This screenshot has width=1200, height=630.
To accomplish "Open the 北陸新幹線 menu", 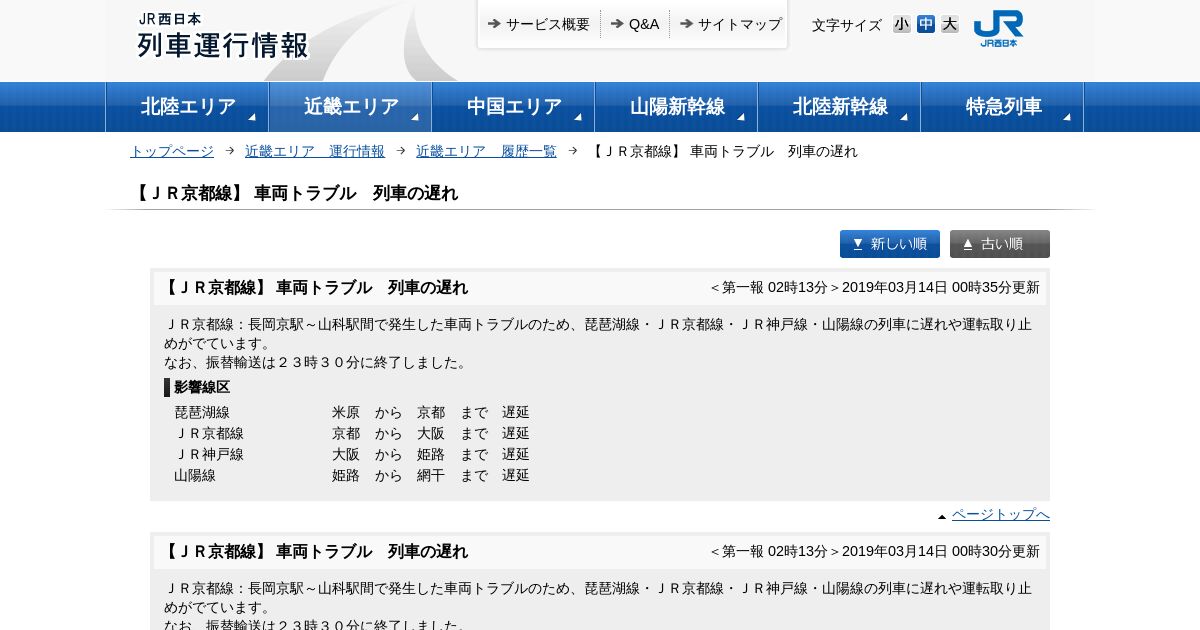I will 839,107.
